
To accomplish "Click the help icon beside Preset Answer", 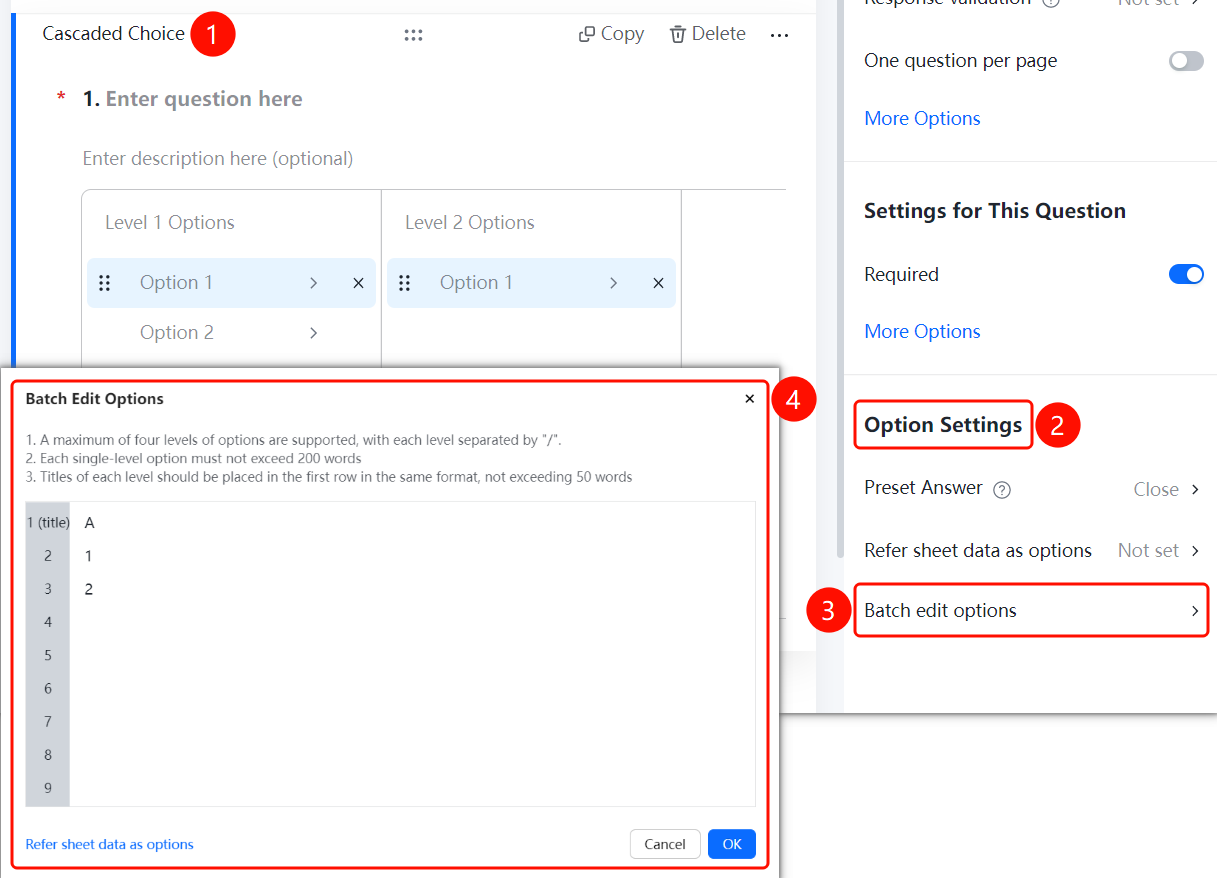I will tap(1002, 490).
